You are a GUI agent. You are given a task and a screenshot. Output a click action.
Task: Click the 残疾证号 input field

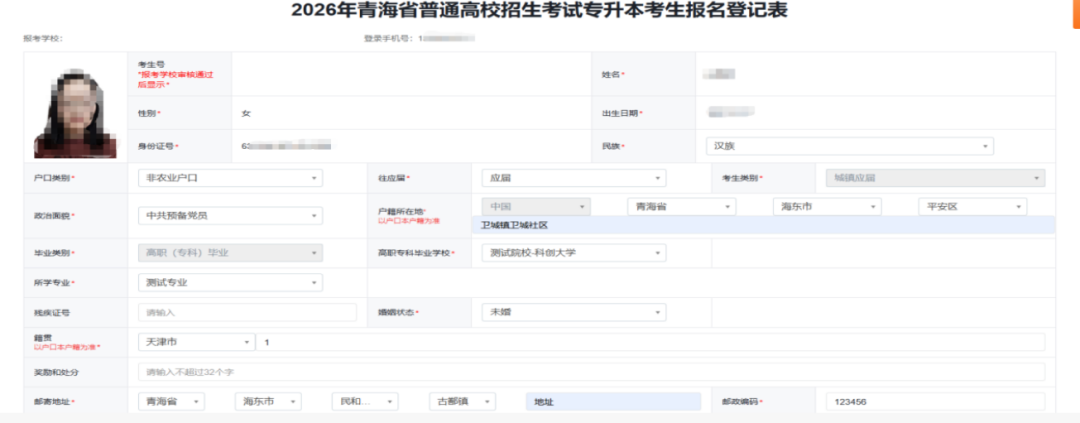(x=247, y=312)
